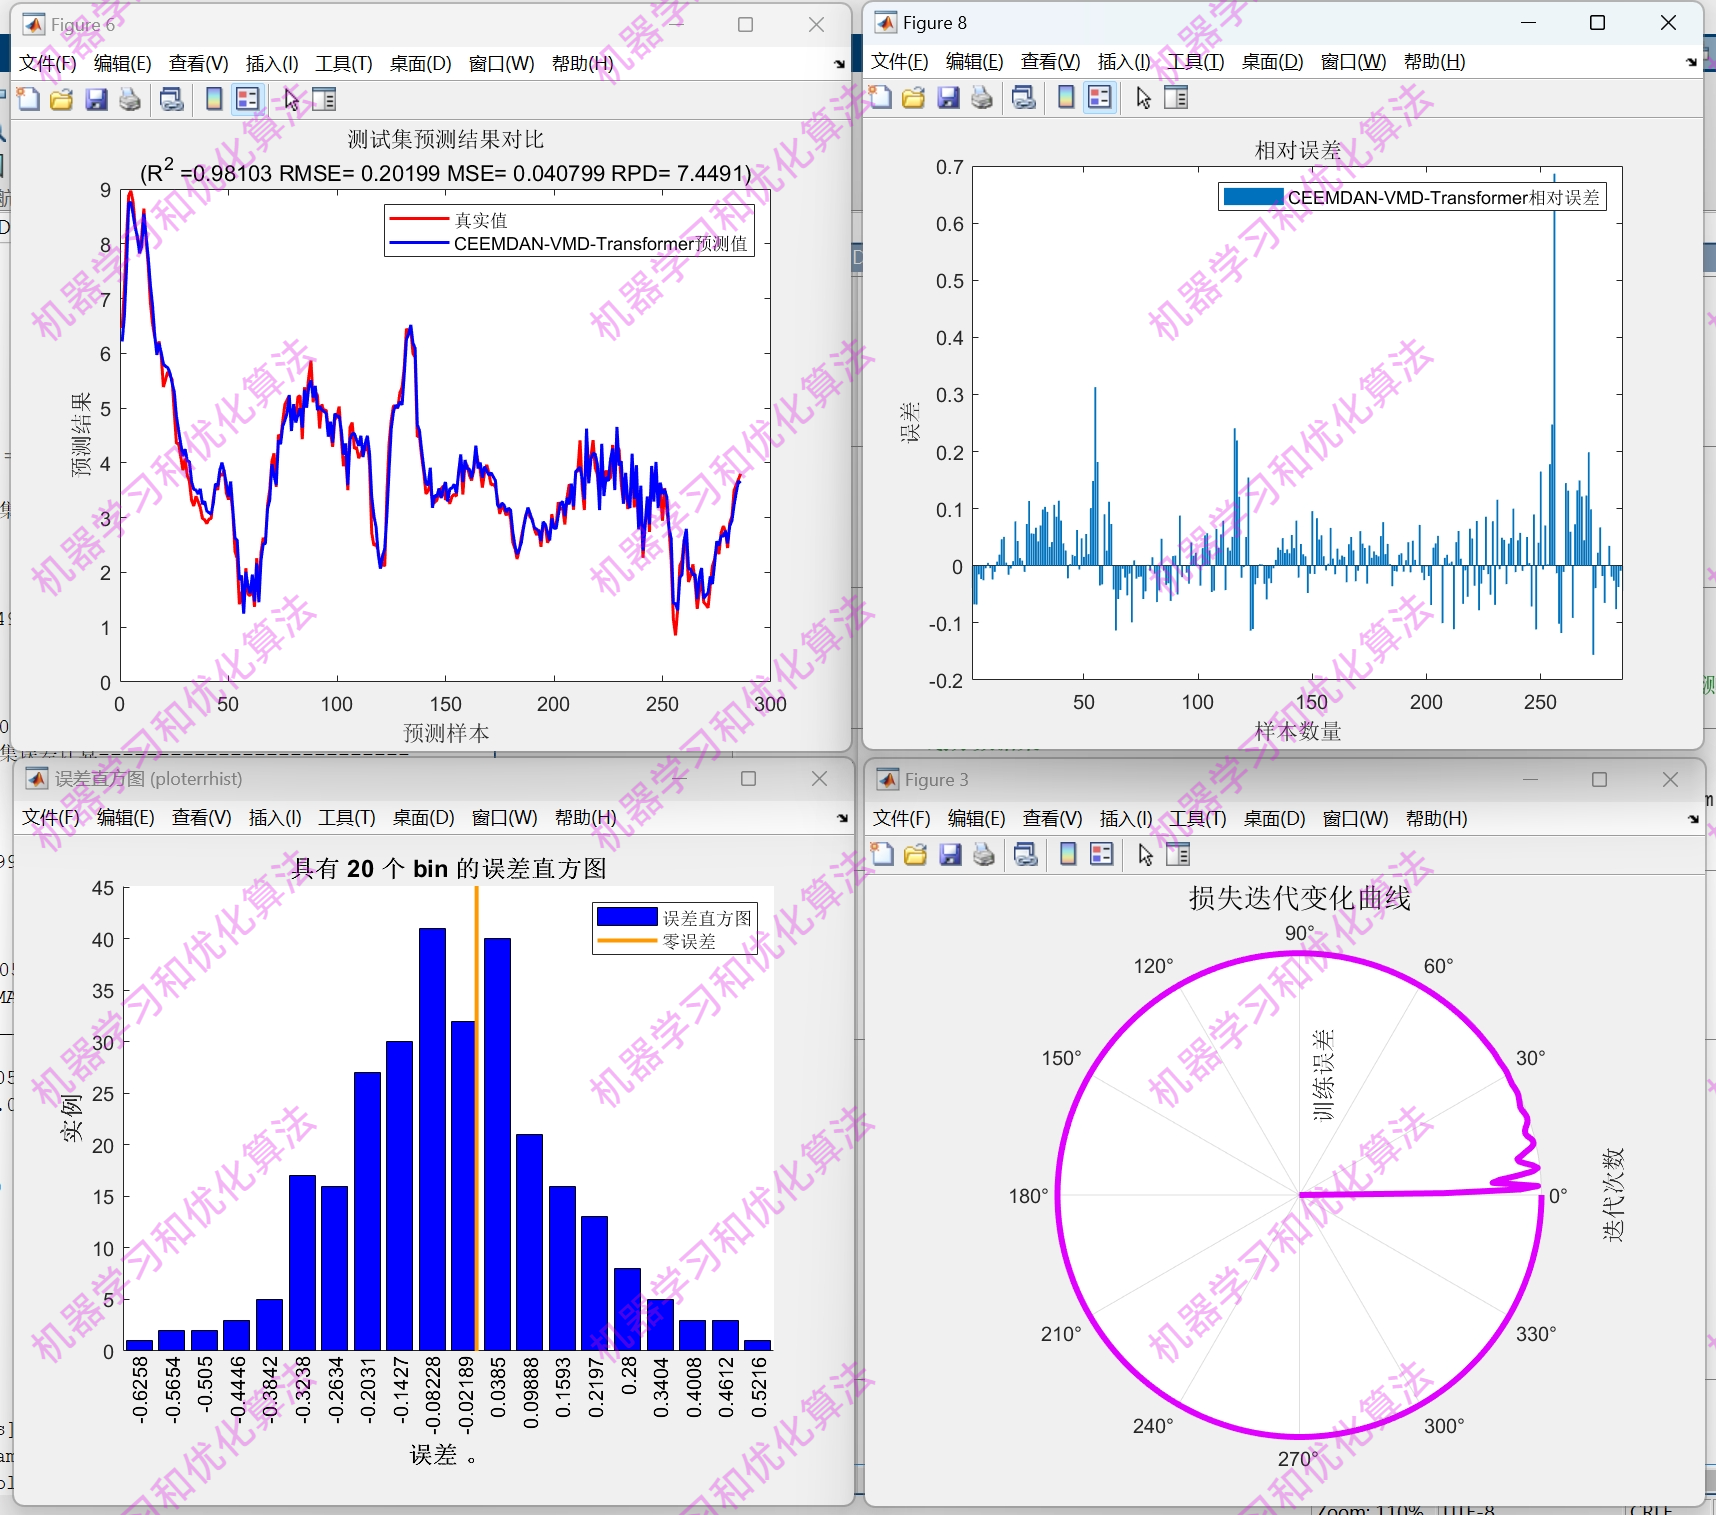1716x1515 pixels.
Task: Minimize the Figure 8 window
Action: (x=1528, y=23)
